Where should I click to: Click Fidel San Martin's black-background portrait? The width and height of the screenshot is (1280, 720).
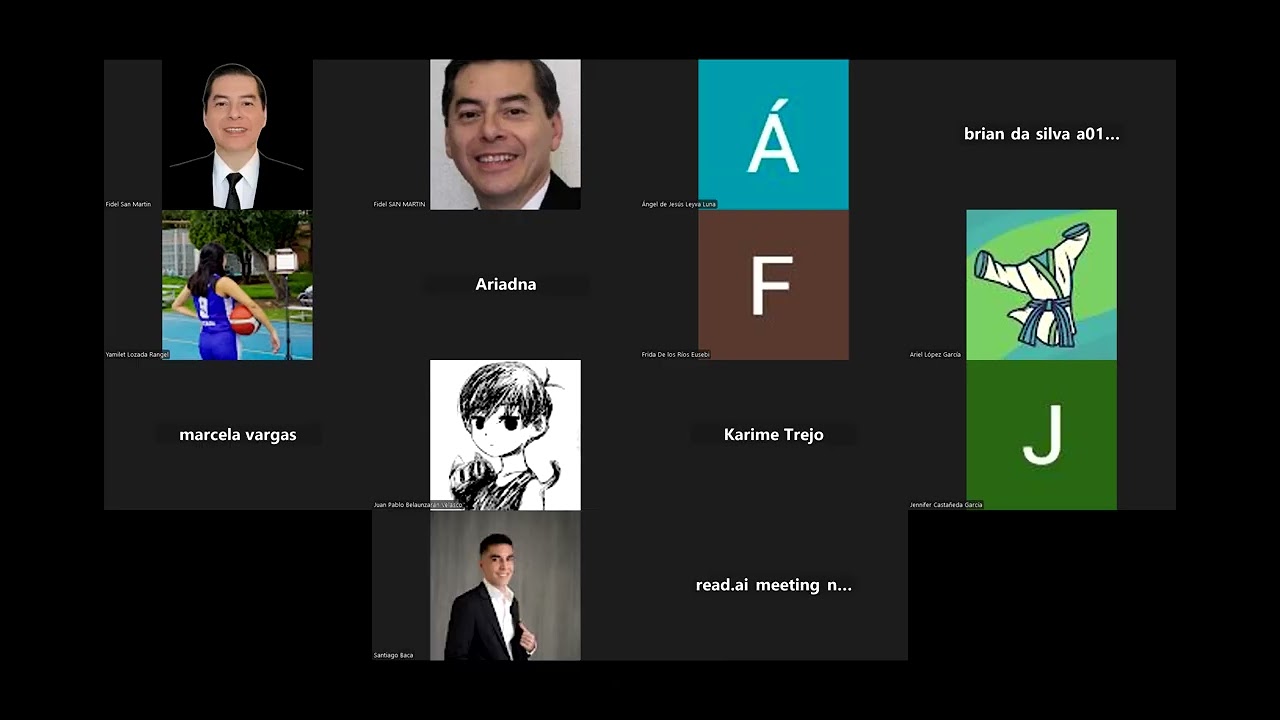pyautogui.click(x=237, y=134)
